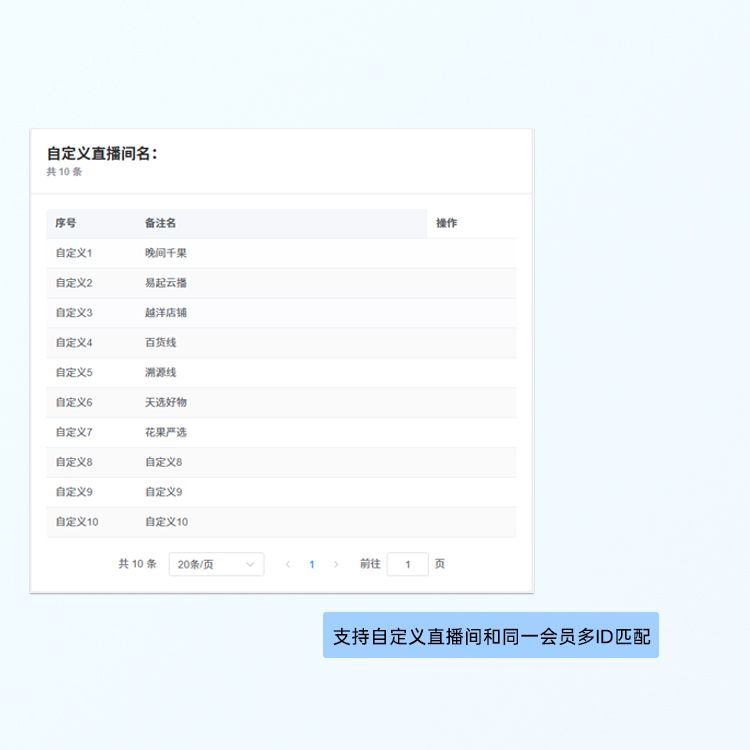750x750 pixels.
Task: Select the 易起云播 row
Action: click(166, 283)
